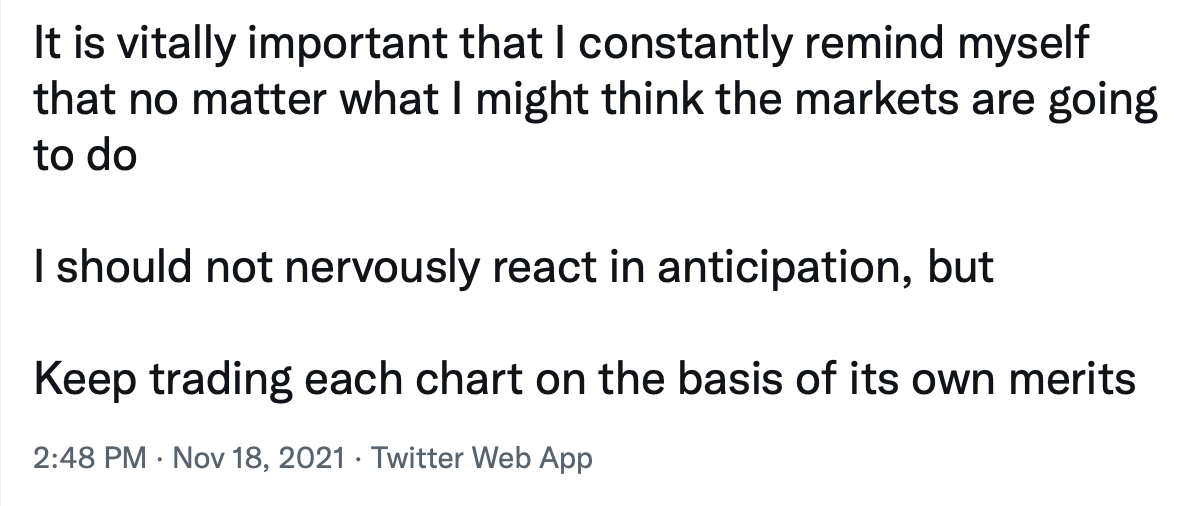Click the line 'I should not nervously react'
Screen dimensions: 1184x506
pos(513,267)
